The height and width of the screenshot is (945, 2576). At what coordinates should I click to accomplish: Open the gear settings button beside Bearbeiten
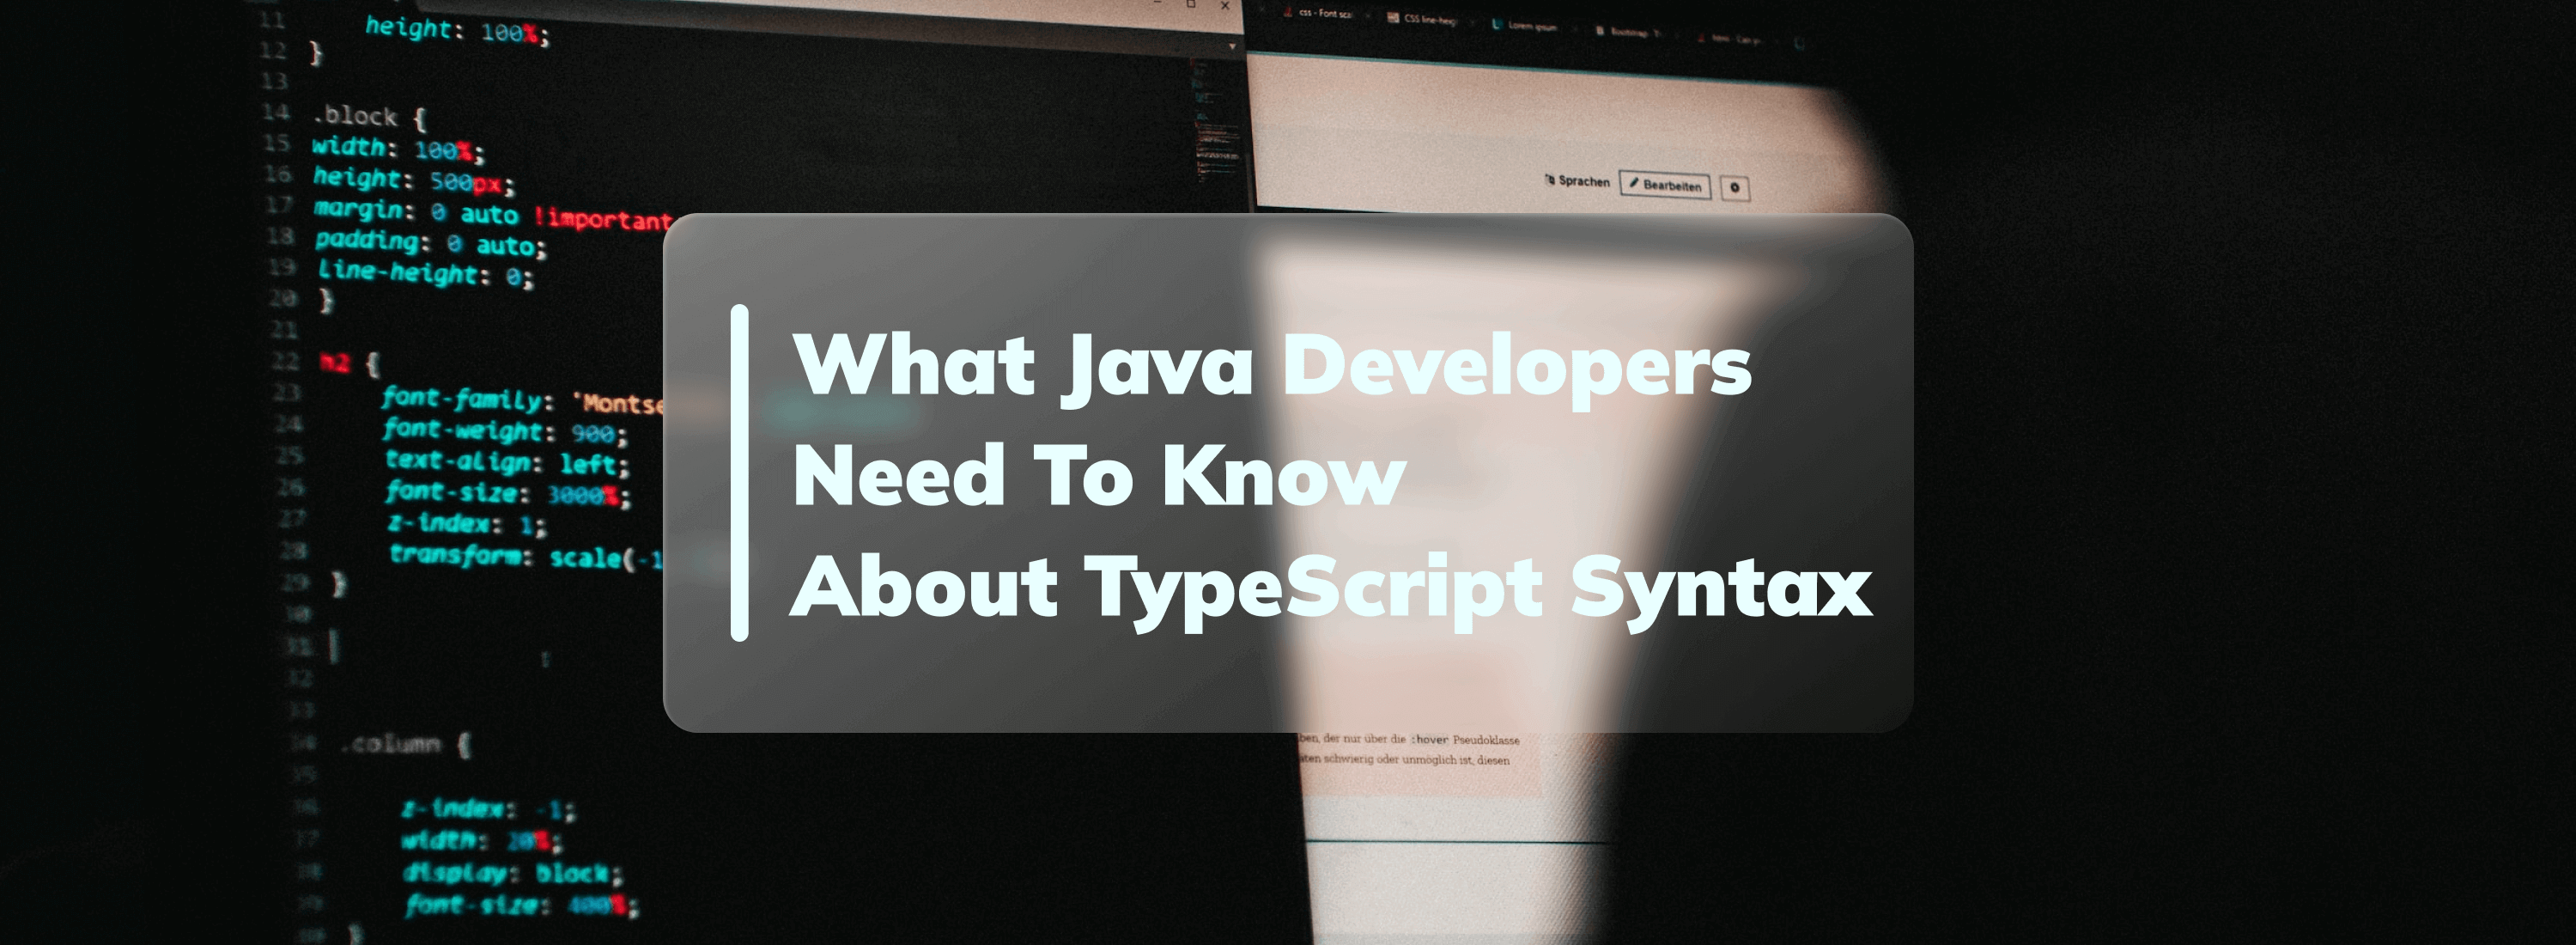(x=1735, y=187)
